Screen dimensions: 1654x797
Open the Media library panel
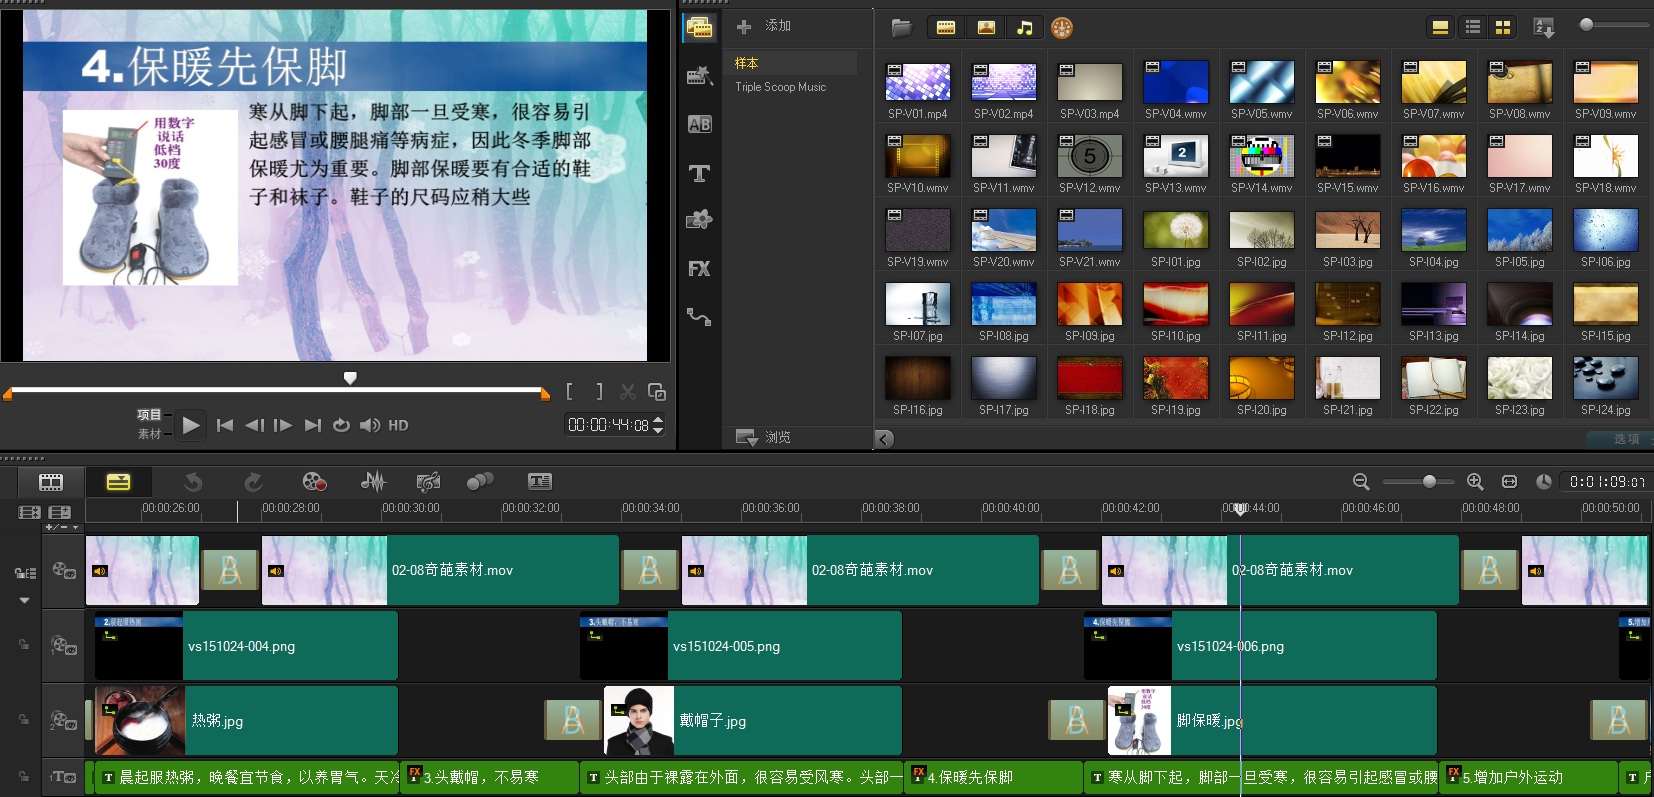point(699,28)
